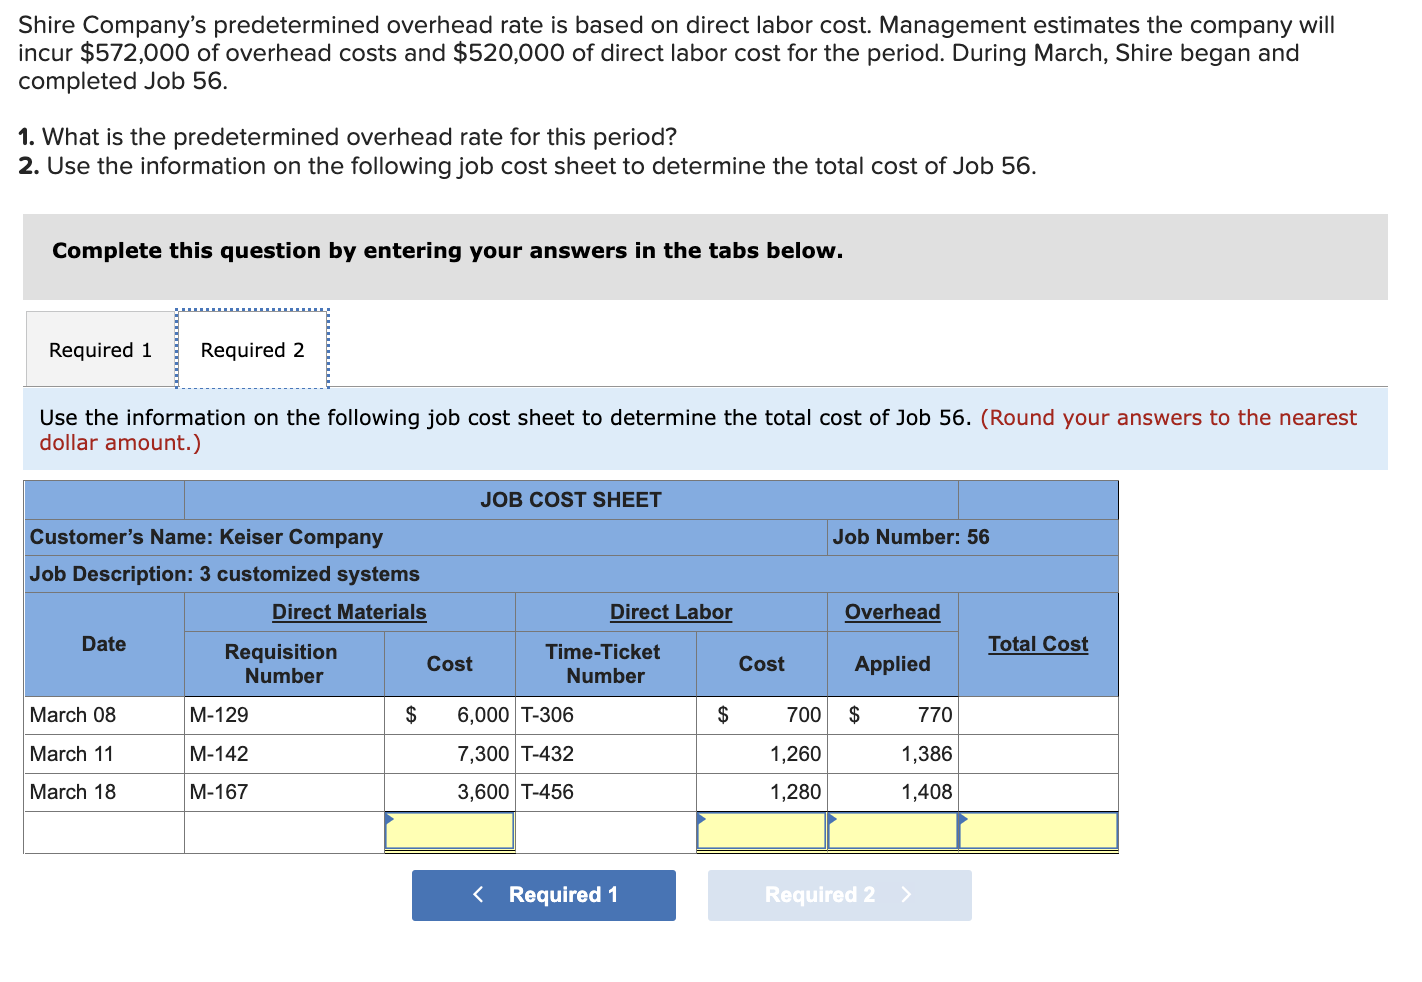
Task: Click the Date column header
Action: (x=104, y=644)
